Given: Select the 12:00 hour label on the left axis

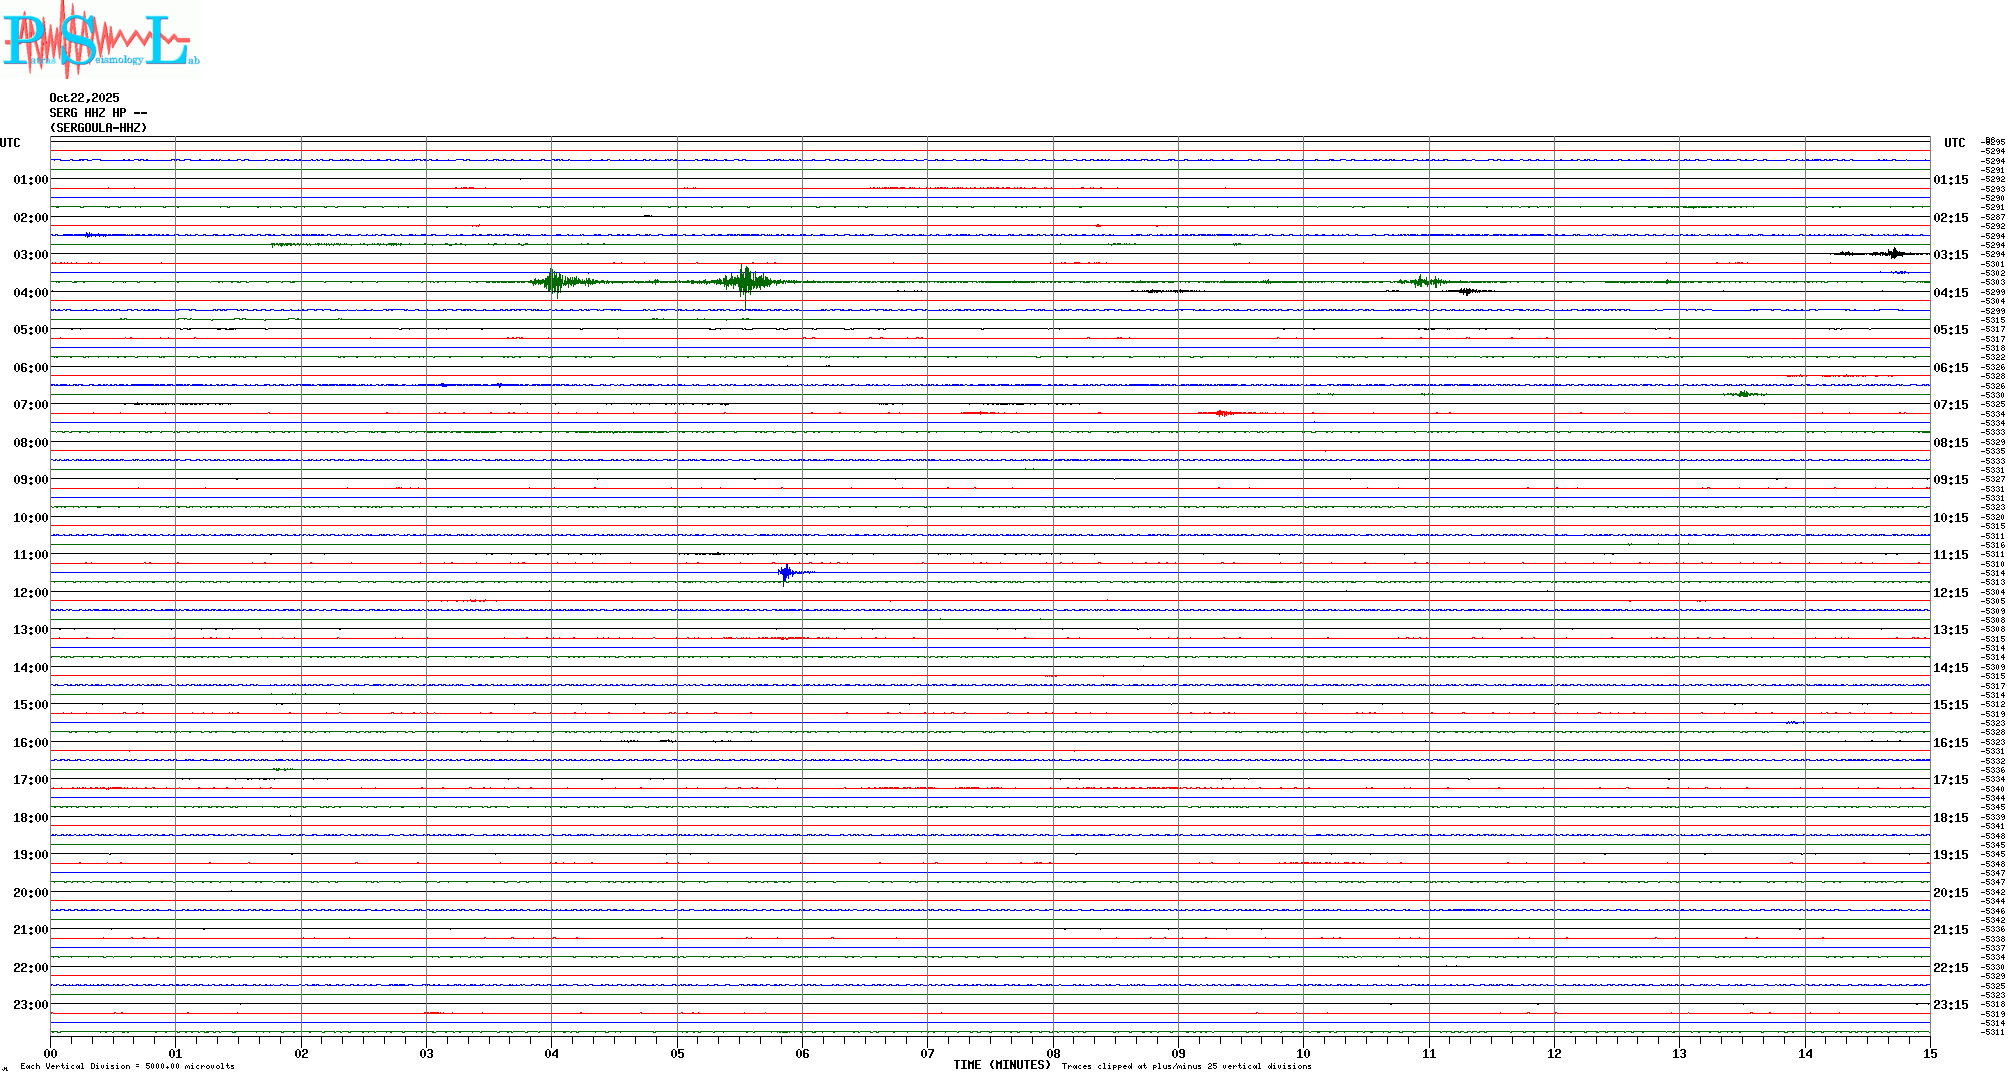Looking at the screenshot, I should coord(31,593).
